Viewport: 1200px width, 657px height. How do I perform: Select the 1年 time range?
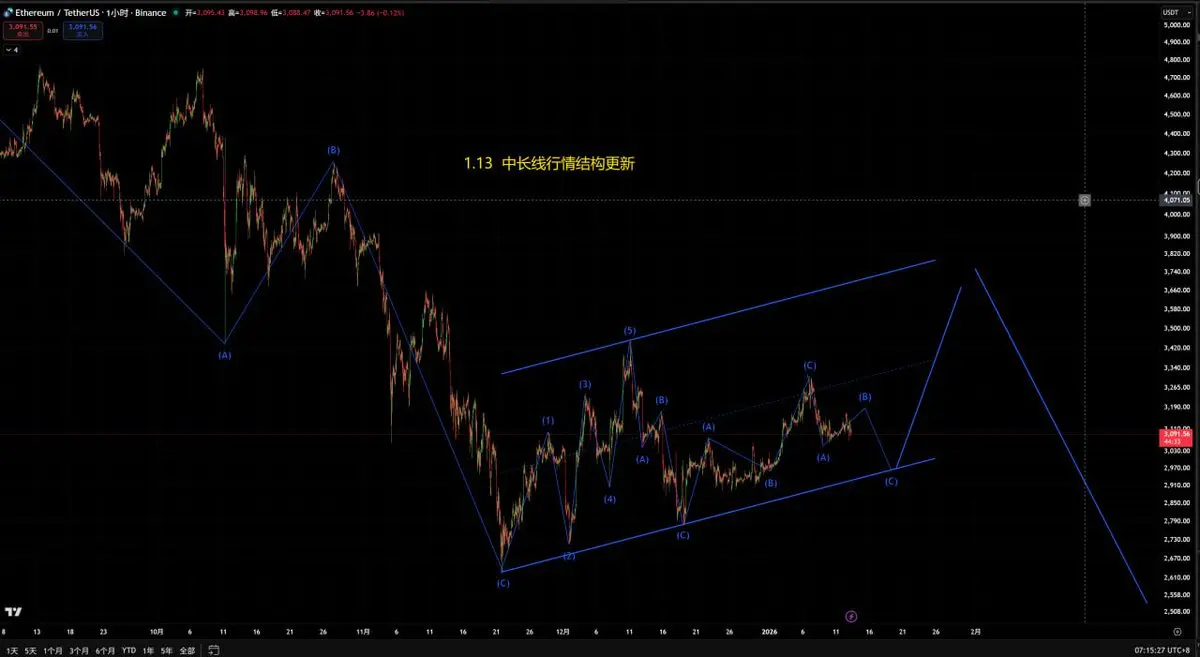(148, 650)
